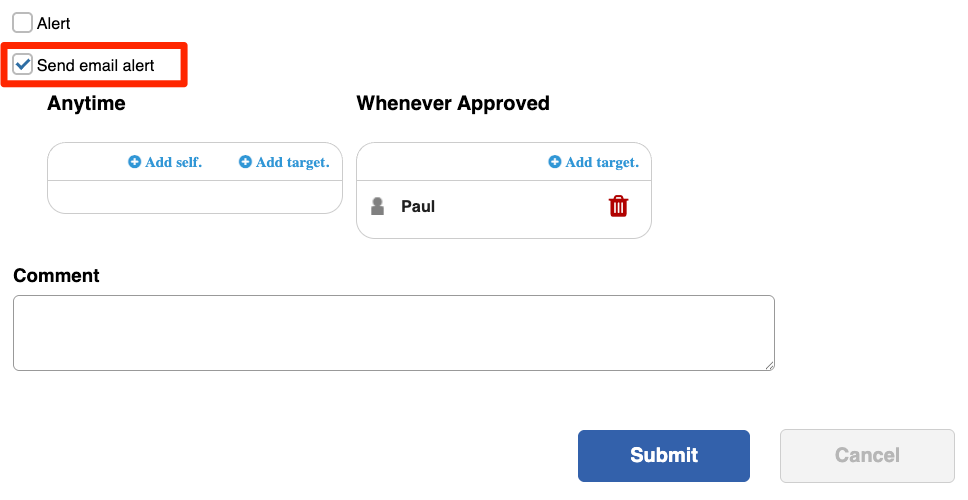Click the Add self link under Anytime
The width and height of the screenshot is (968, 500).
point(173,162)
